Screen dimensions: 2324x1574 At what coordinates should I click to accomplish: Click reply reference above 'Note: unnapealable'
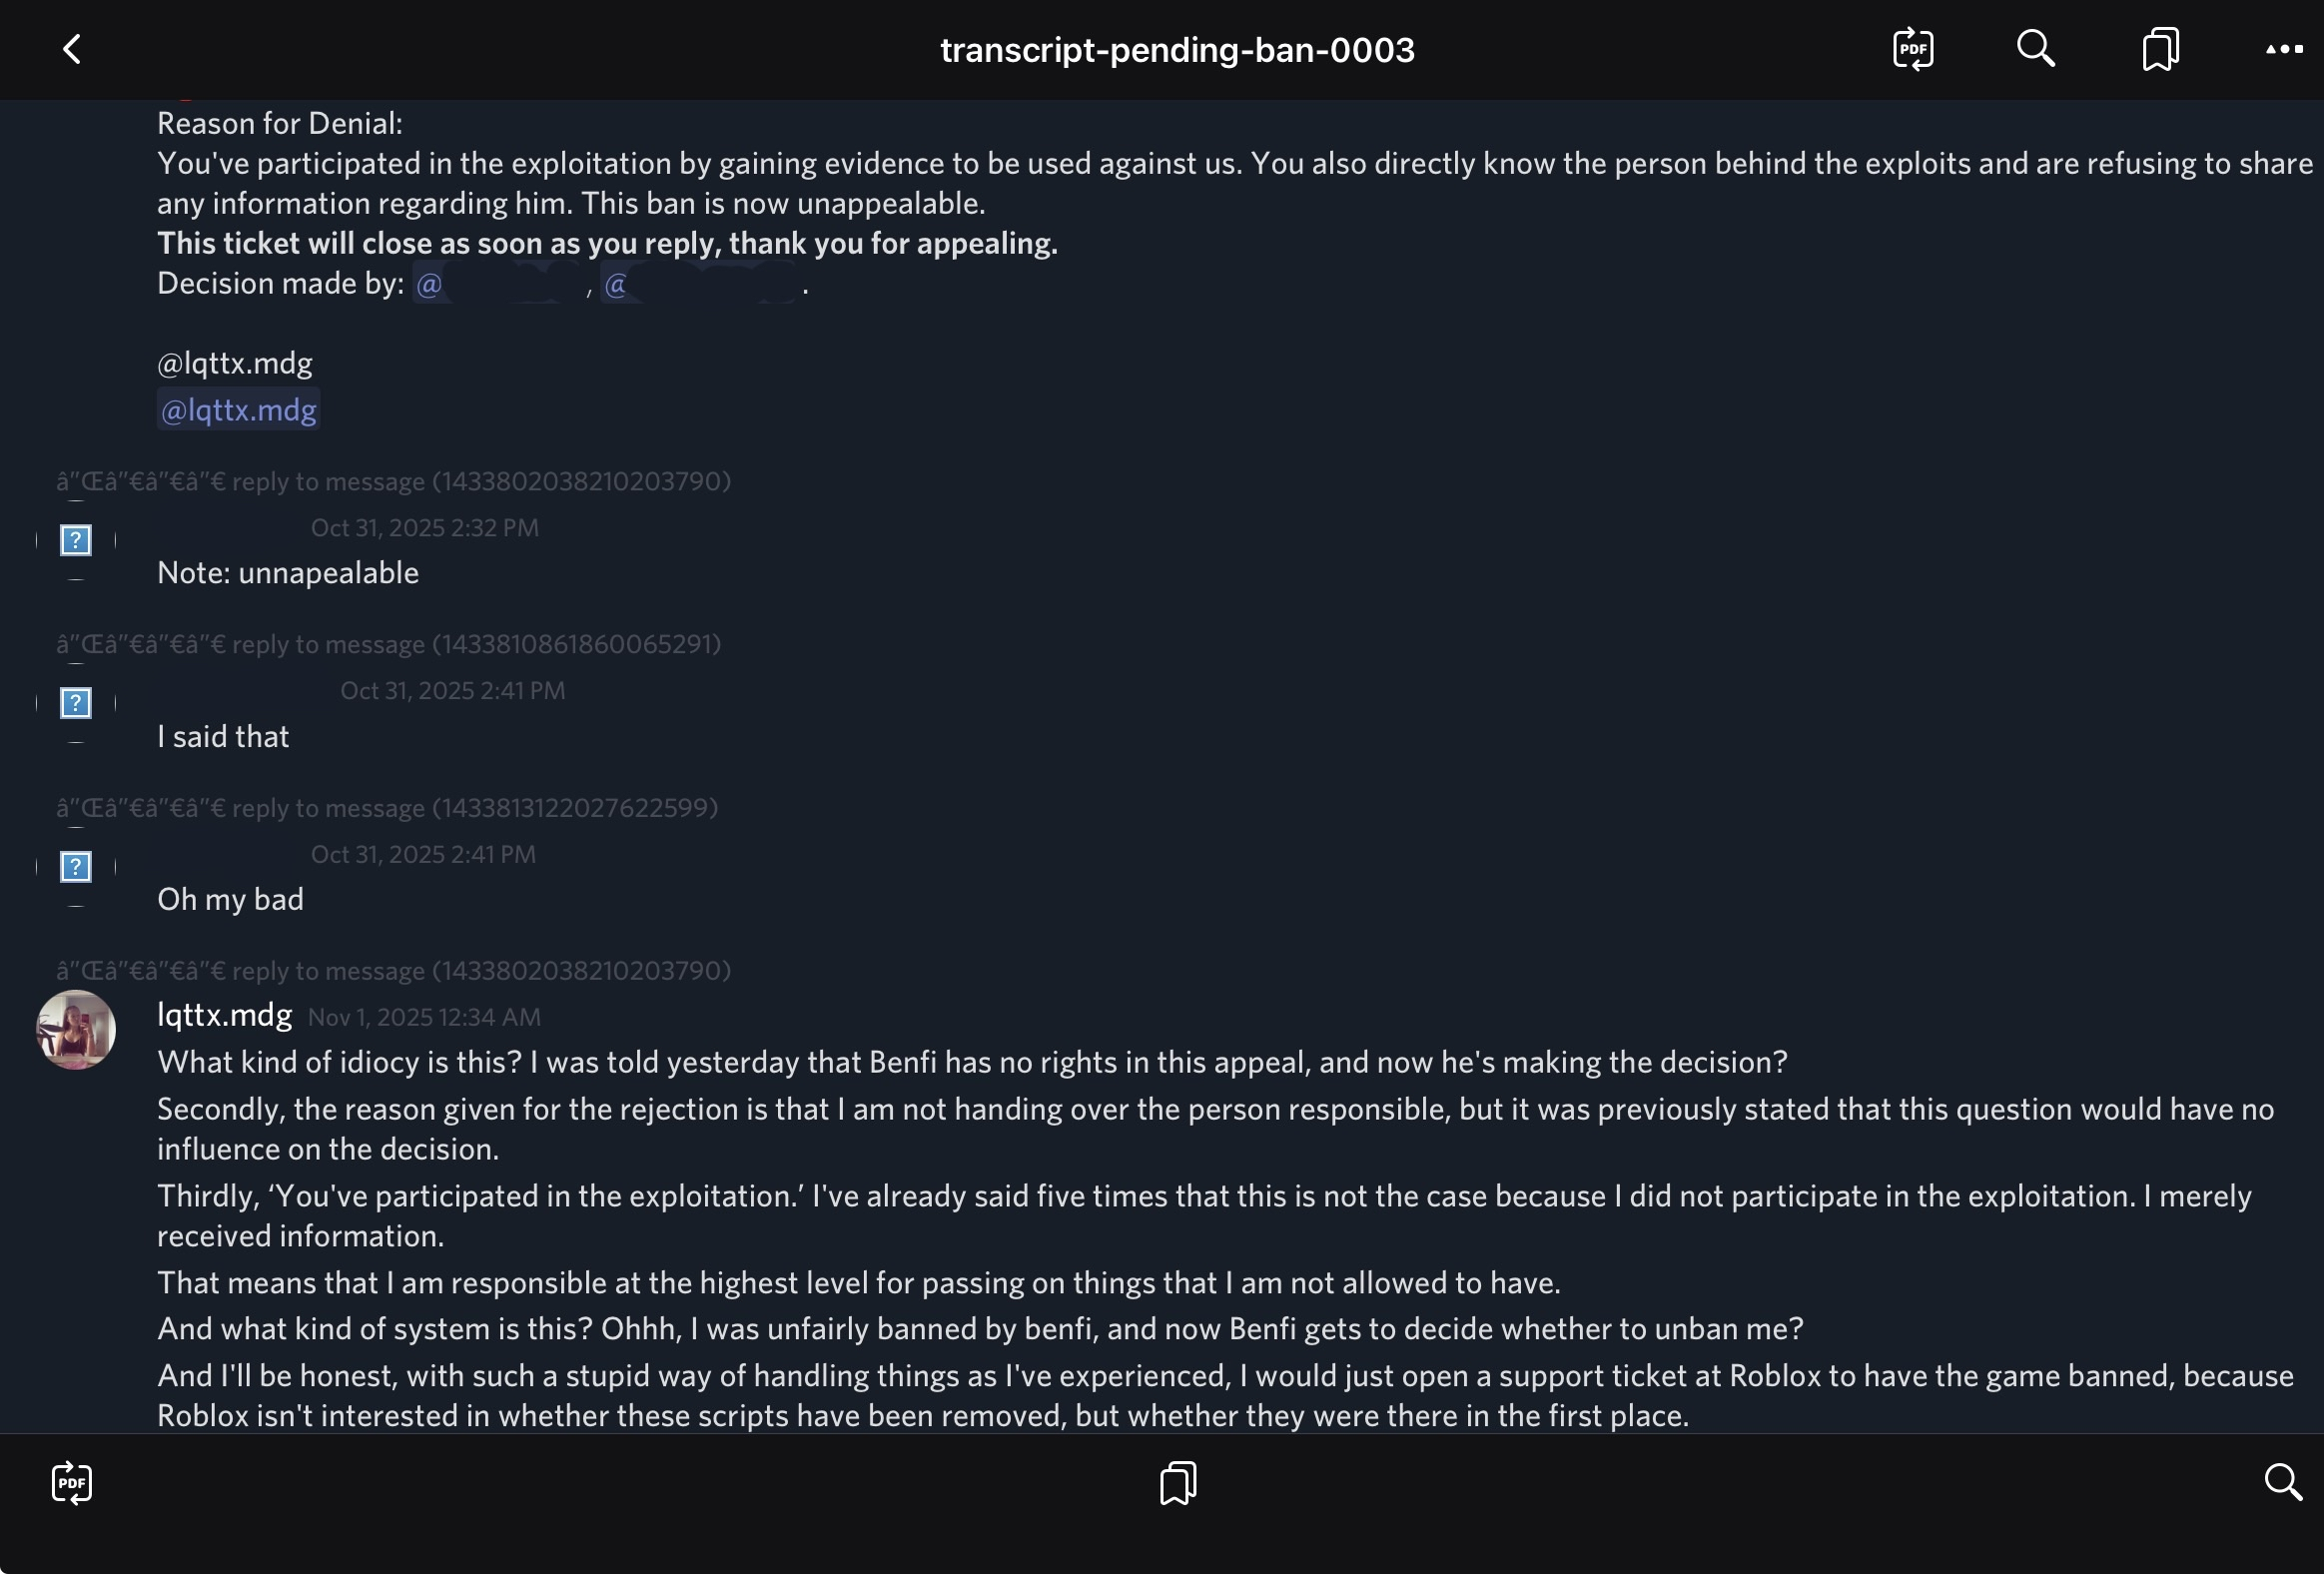[x=393, y=482]
